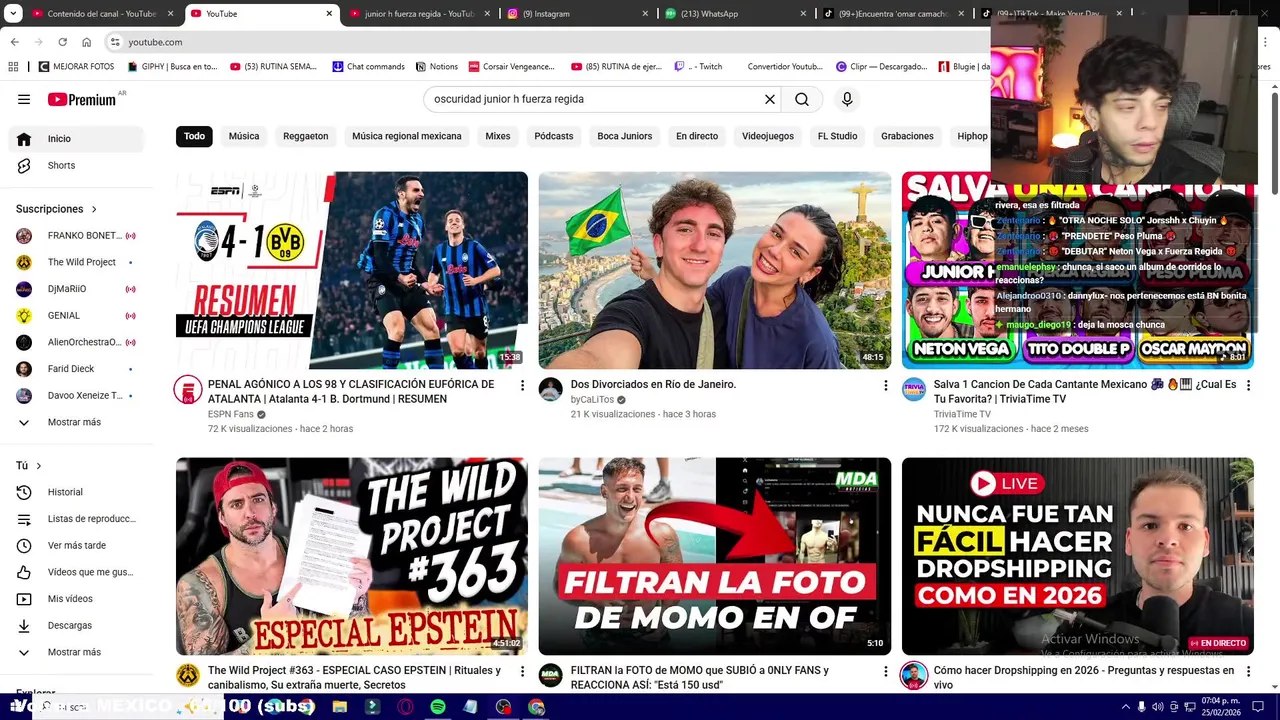Run search with the magnifier button
Image resolution: width=1280 pixels, height=720 pixels.
point(802,99)
